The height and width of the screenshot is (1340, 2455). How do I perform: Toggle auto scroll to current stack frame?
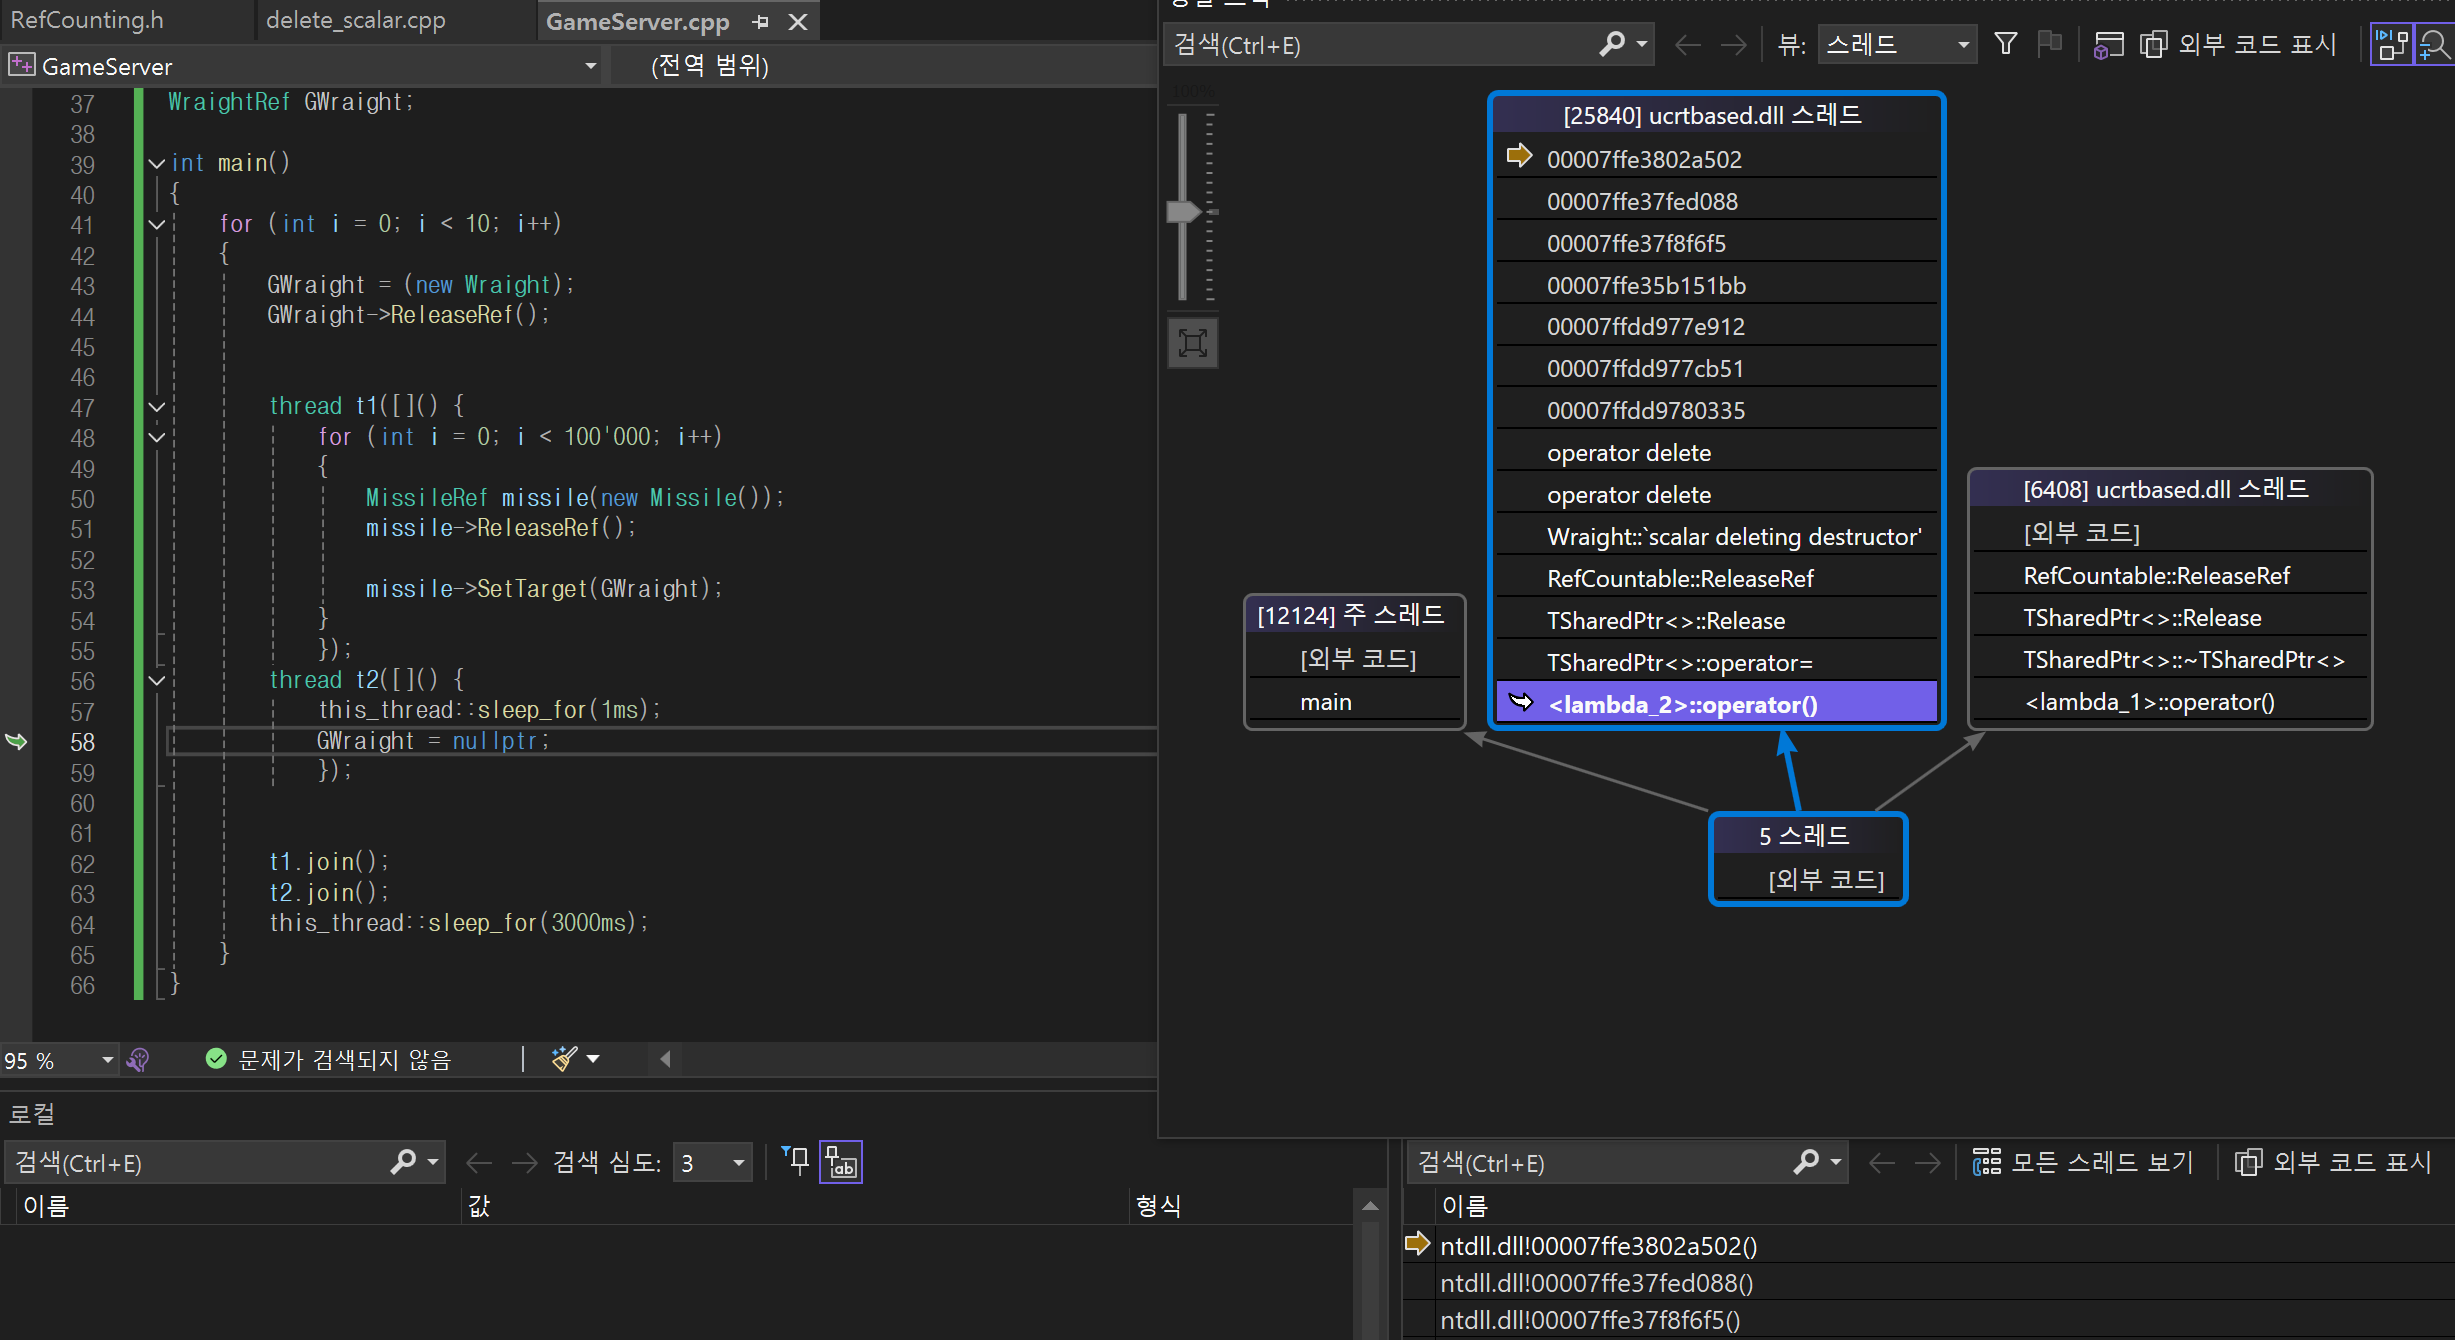coord(2391,45)
